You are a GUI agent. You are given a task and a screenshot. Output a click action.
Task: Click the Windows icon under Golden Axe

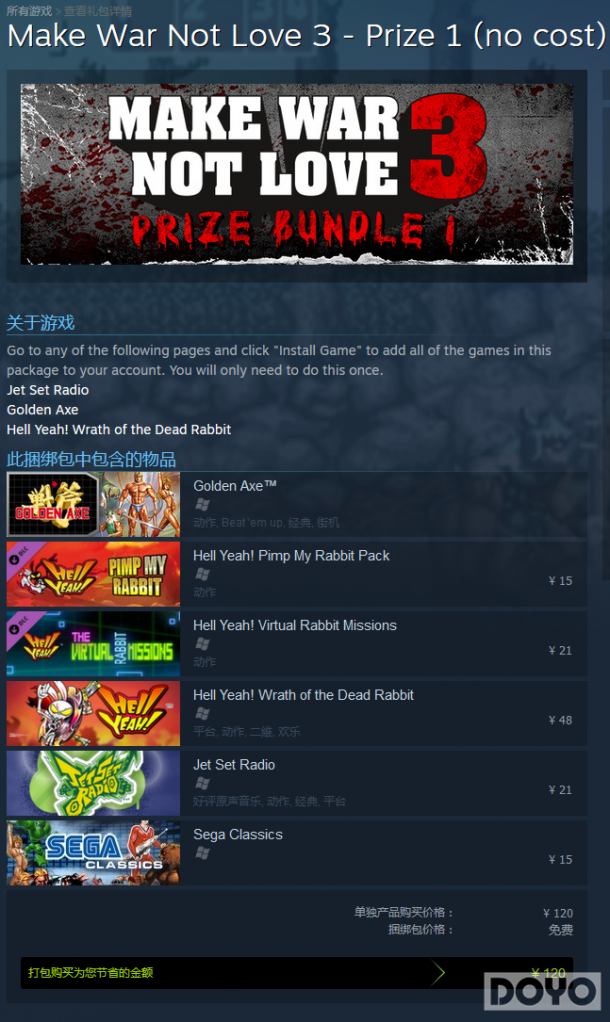[203, 504]
